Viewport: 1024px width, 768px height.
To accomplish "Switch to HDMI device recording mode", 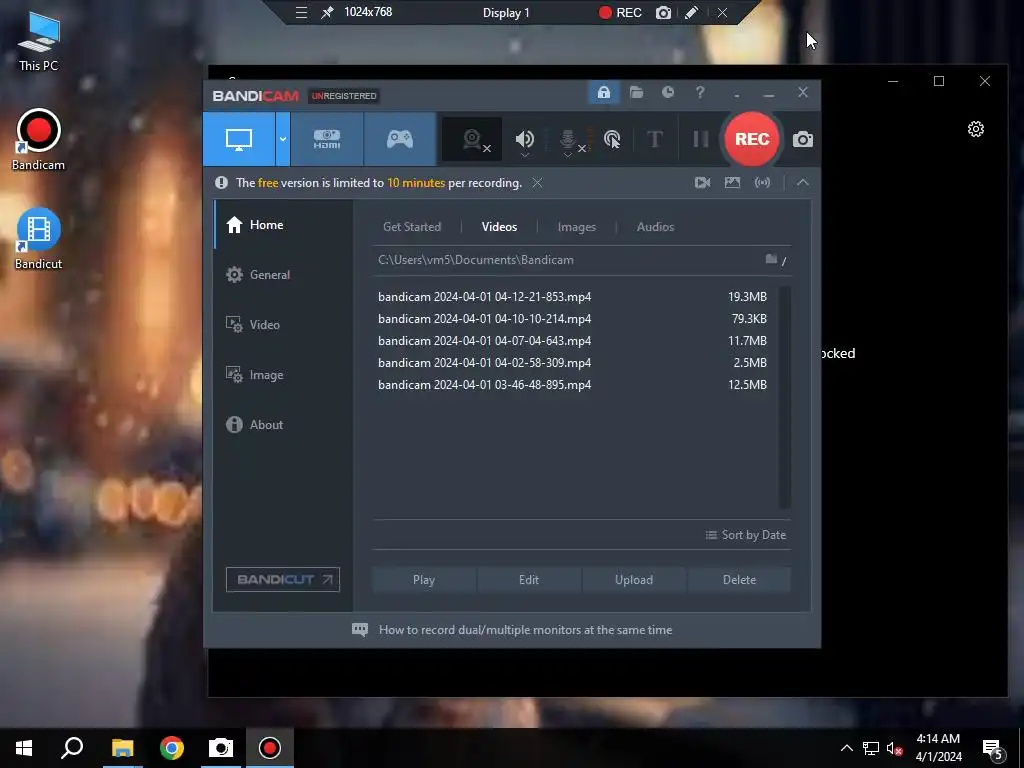I will [x=327, y=139].
